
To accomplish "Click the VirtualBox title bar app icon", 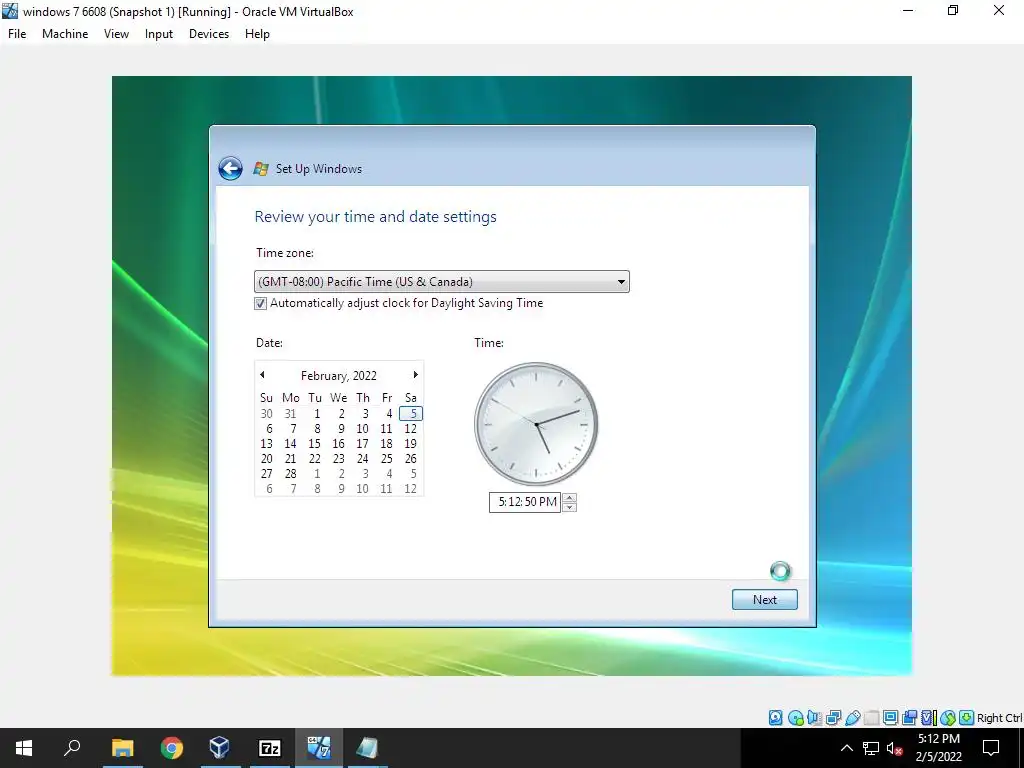I will click(x=10, y=11).
